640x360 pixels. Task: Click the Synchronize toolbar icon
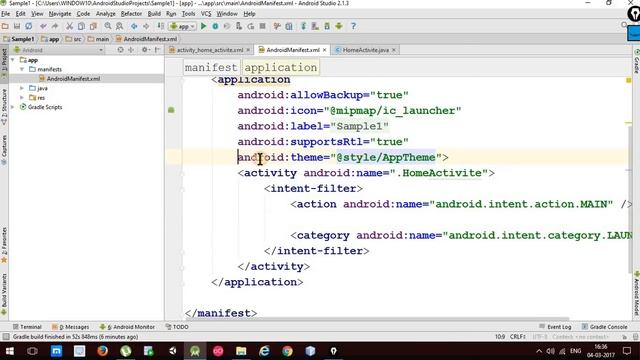tap(29, 26)
